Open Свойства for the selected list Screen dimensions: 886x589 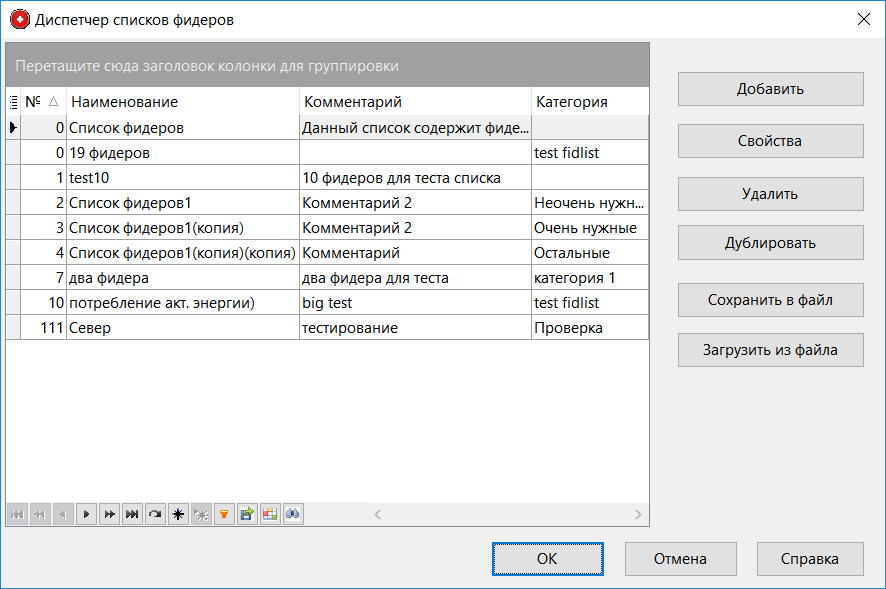click(770, 141)
